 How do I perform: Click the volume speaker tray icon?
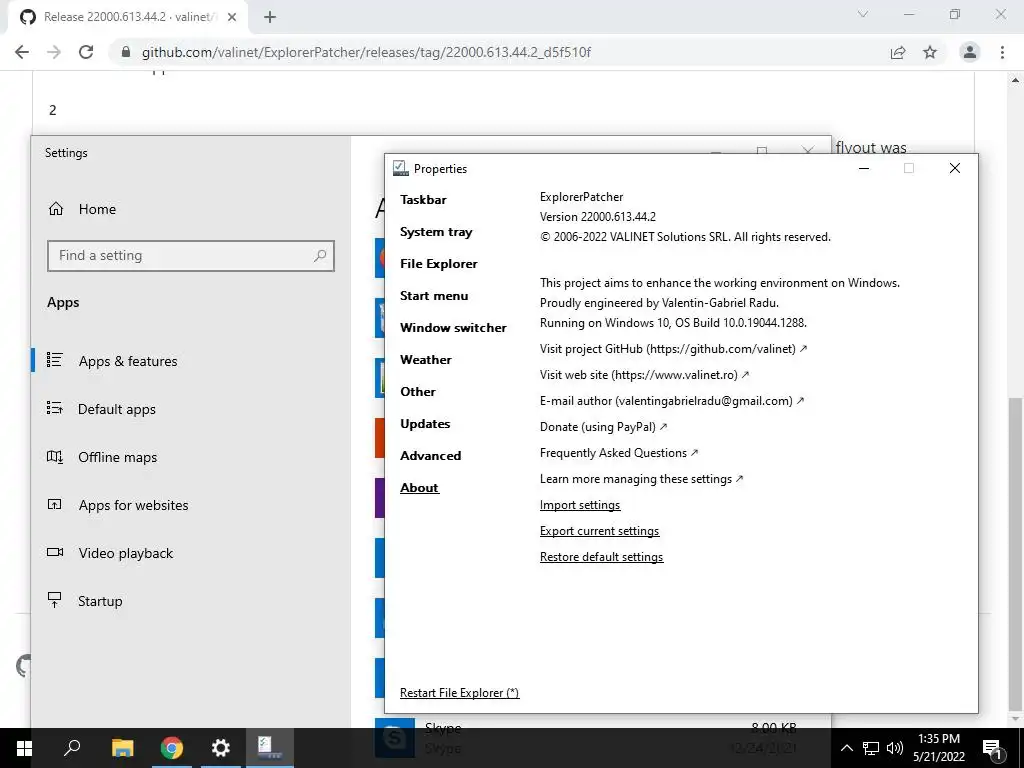point(895,748)
